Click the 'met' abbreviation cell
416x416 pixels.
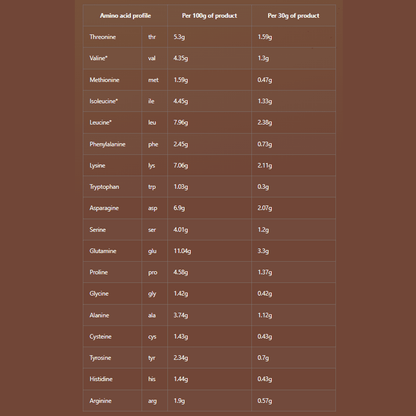[x=154, y=80]
